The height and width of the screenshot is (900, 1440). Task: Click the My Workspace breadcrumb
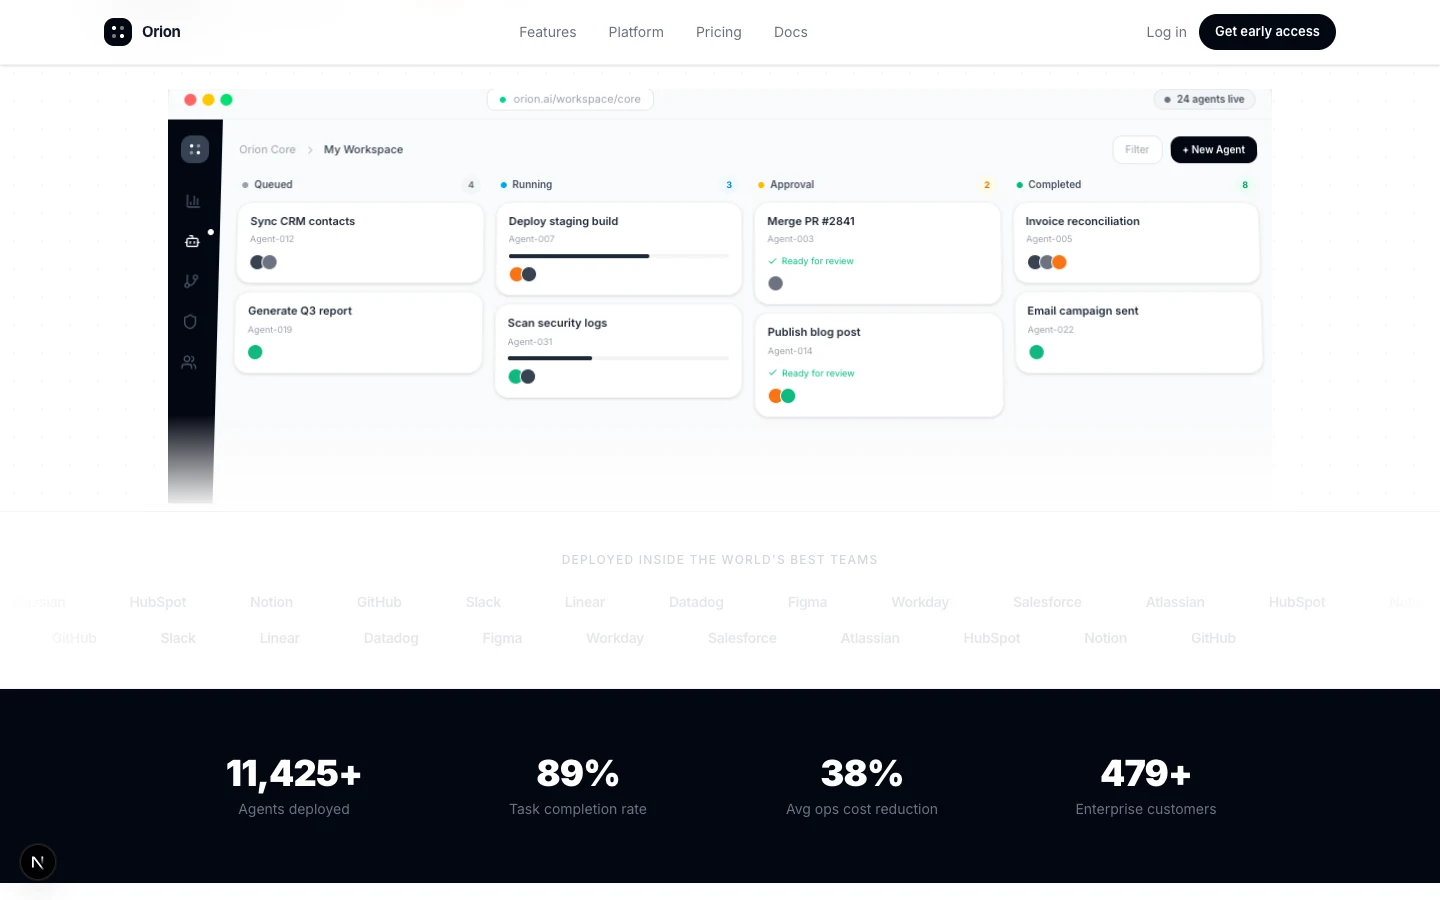coord(363,150)
